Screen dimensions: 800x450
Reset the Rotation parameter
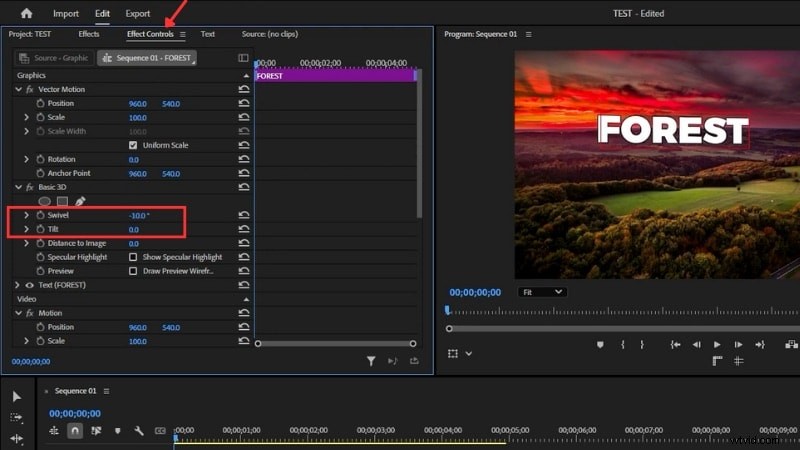tap(244, 159)
